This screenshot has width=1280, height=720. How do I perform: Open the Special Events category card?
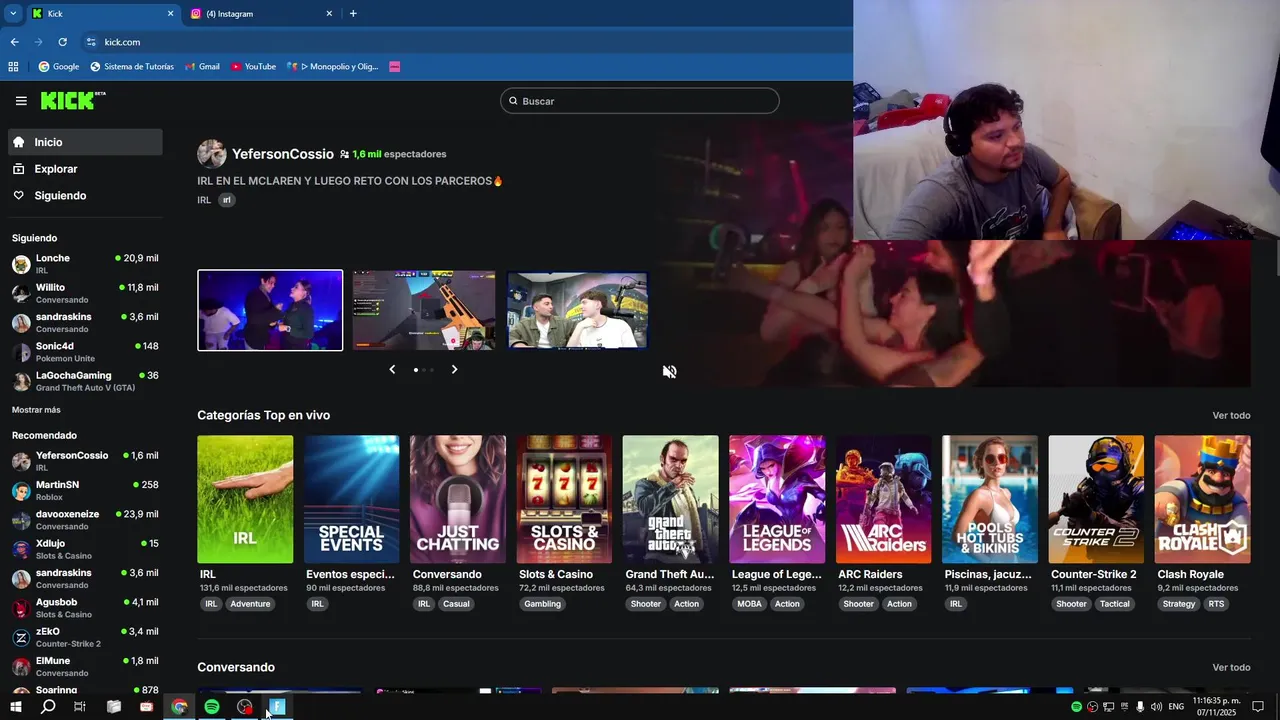pos(351,499)
